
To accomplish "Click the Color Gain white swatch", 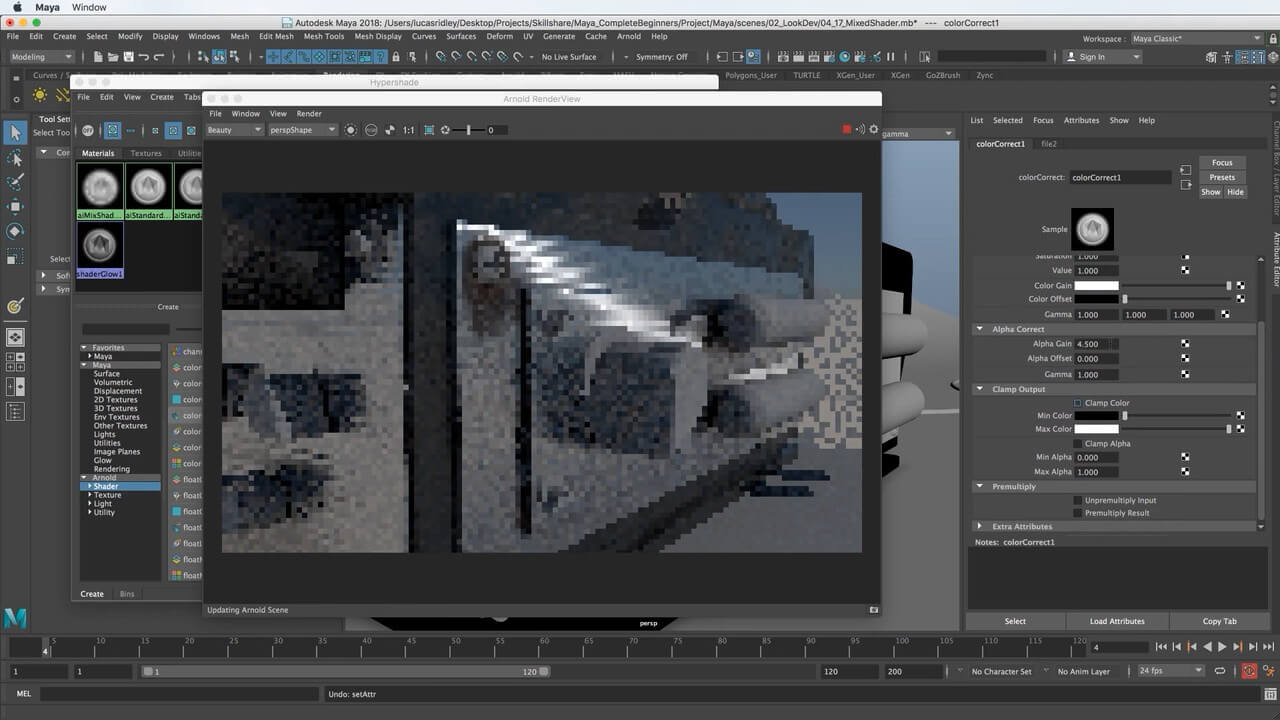I will [x=1096, y=286].
